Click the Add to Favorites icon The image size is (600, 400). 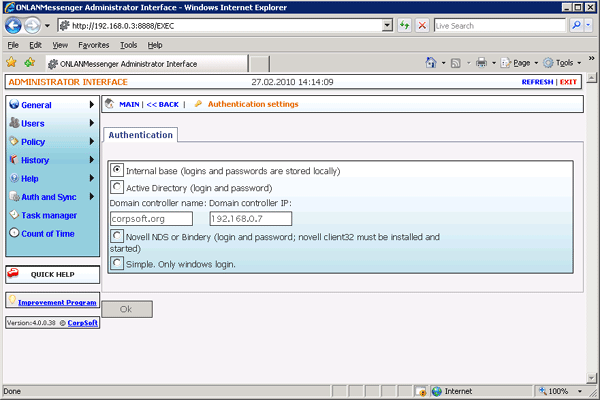[29, 62]
